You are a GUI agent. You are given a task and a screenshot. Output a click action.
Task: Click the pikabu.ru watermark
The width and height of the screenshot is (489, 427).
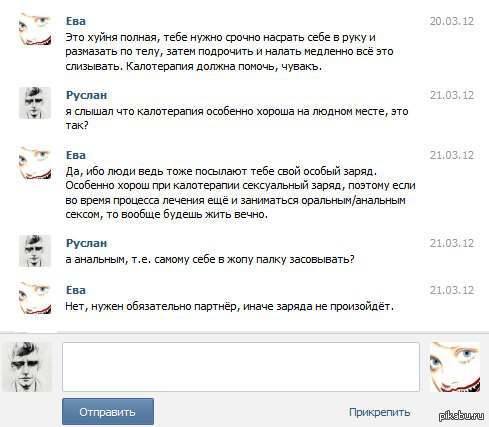[x=461, y=415]
